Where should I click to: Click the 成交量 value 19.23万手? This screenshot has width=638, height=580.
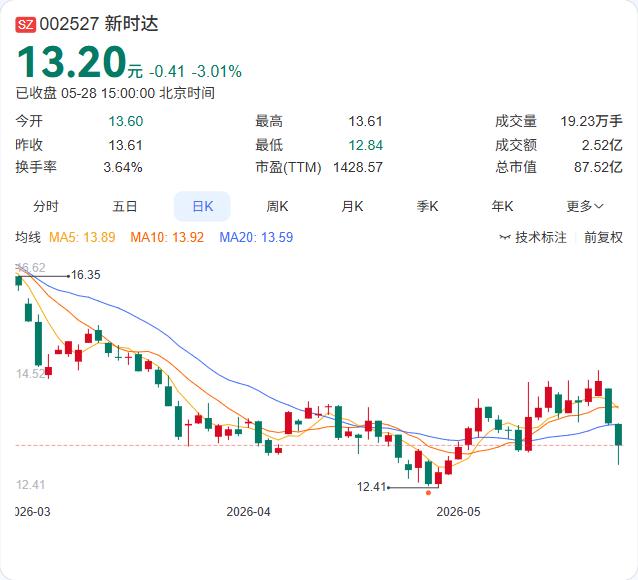(x=592, y=121)
